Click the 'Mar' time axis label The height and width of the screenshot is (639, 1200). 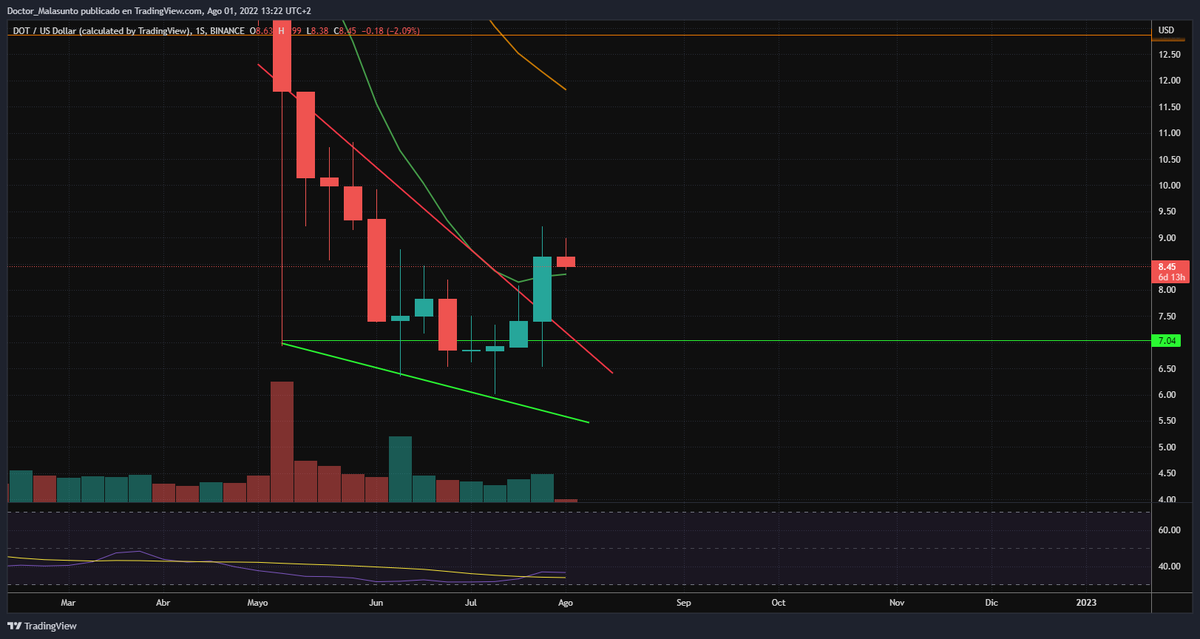coord(68,603)
